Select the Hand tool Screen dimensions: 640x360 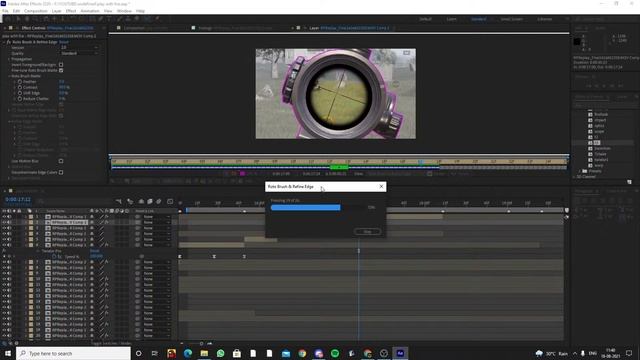27,19
